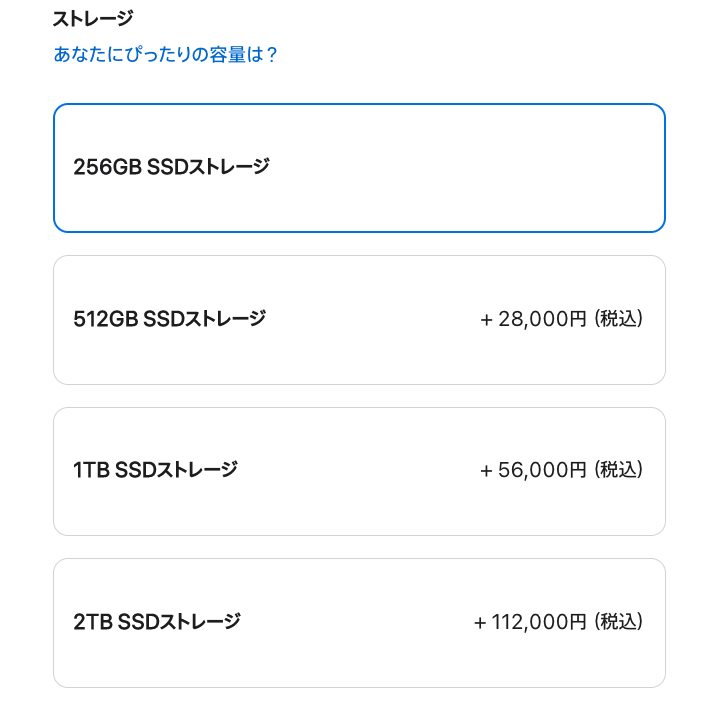Viewport: 701px width, 710px height.
Task: Click the + 28,000円 price
Action: coord(533,319)
